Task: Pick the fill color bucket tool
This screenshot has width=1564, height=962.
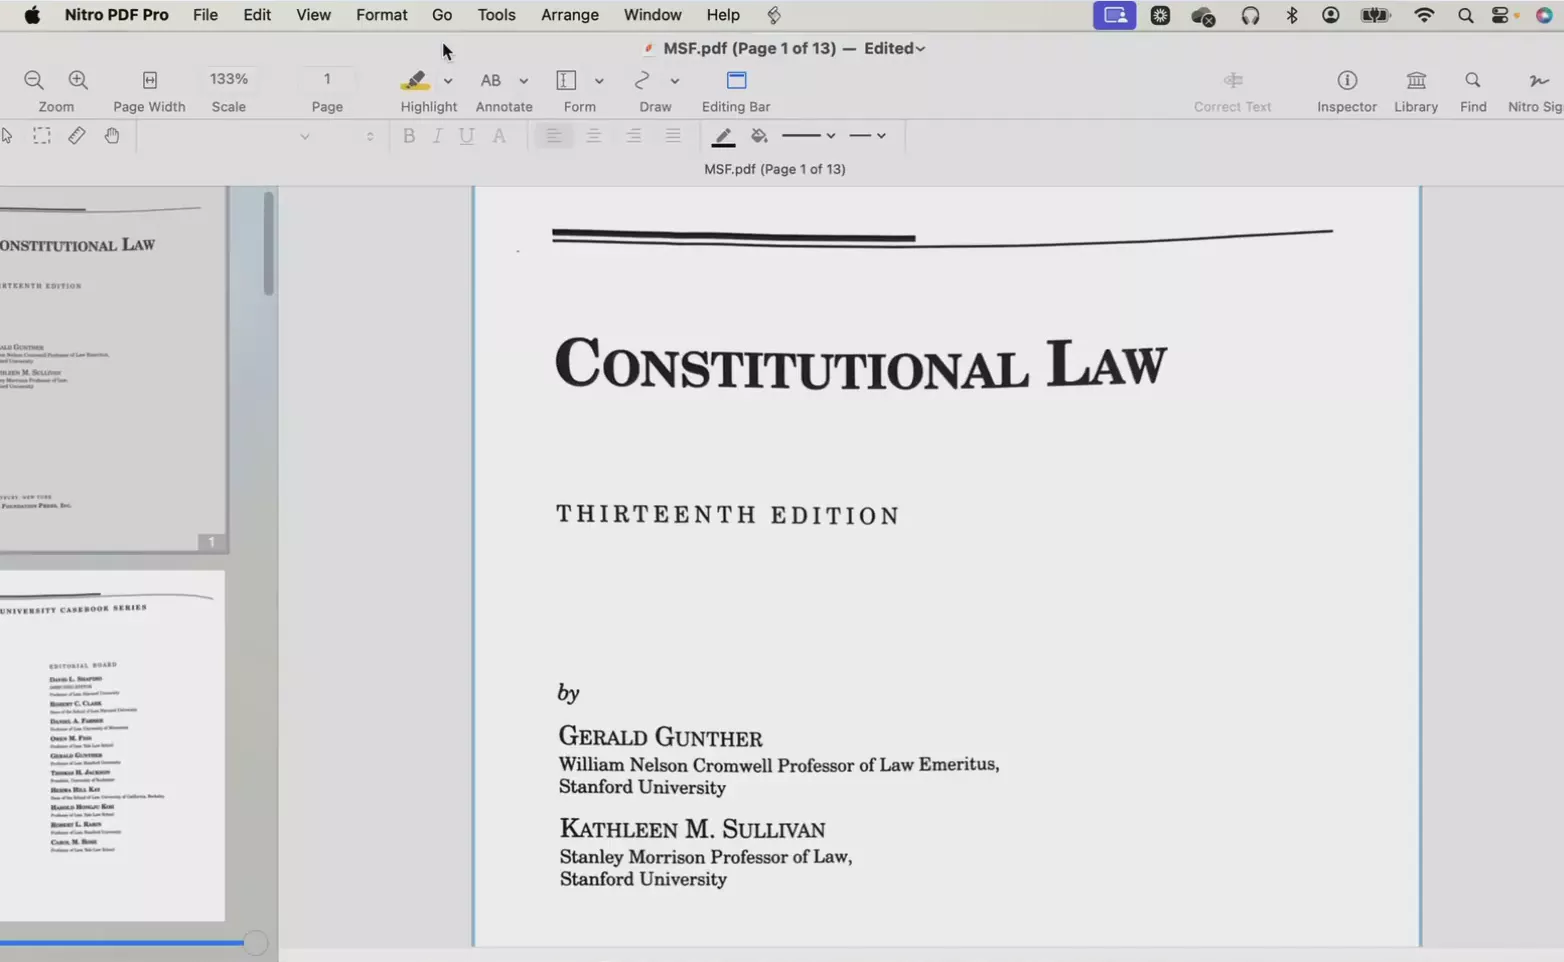Action: [x=759, y=136]
